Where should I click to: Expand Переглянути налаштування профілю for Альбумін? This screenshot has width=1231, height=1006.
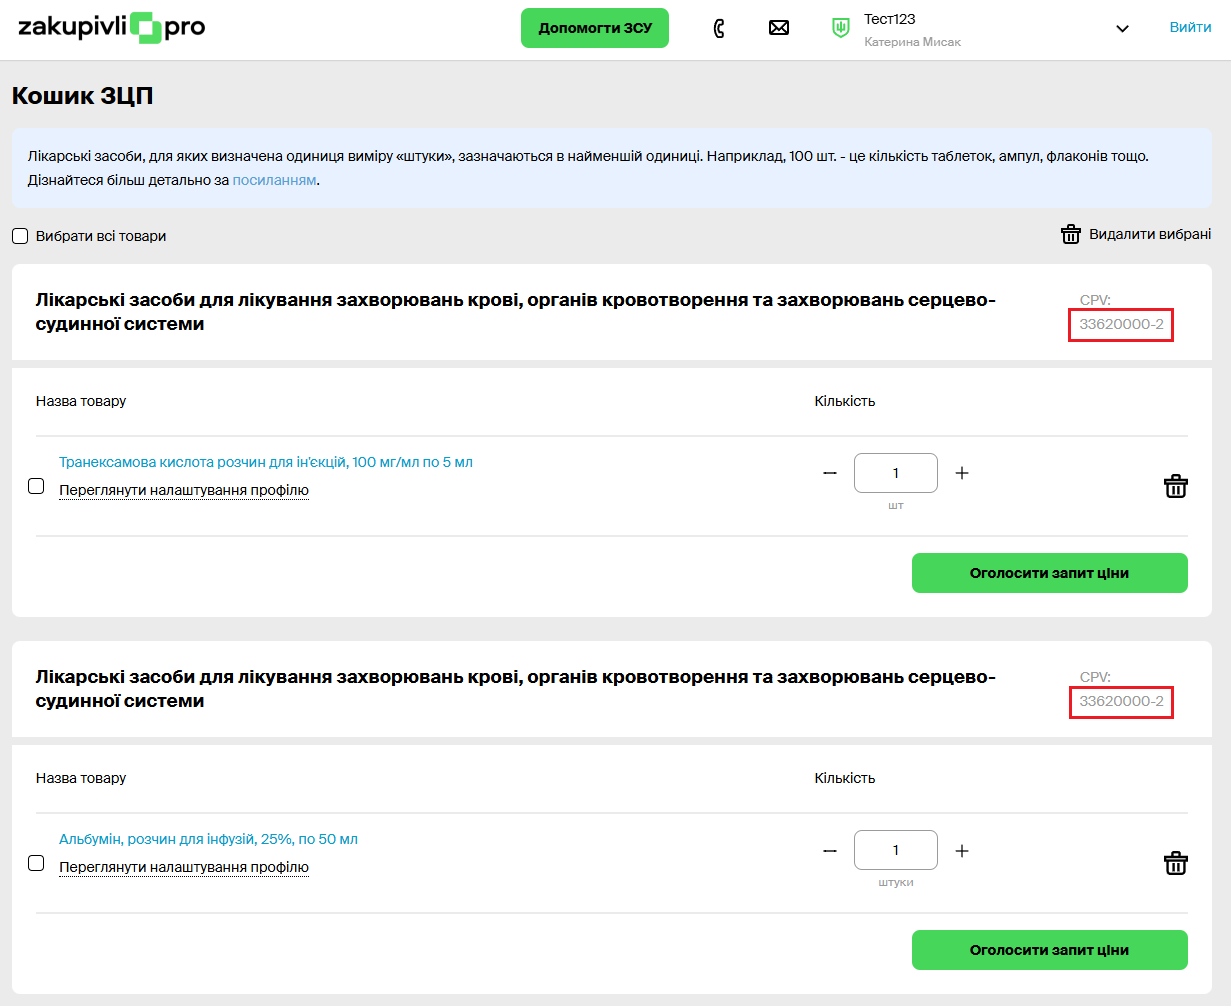183,867
